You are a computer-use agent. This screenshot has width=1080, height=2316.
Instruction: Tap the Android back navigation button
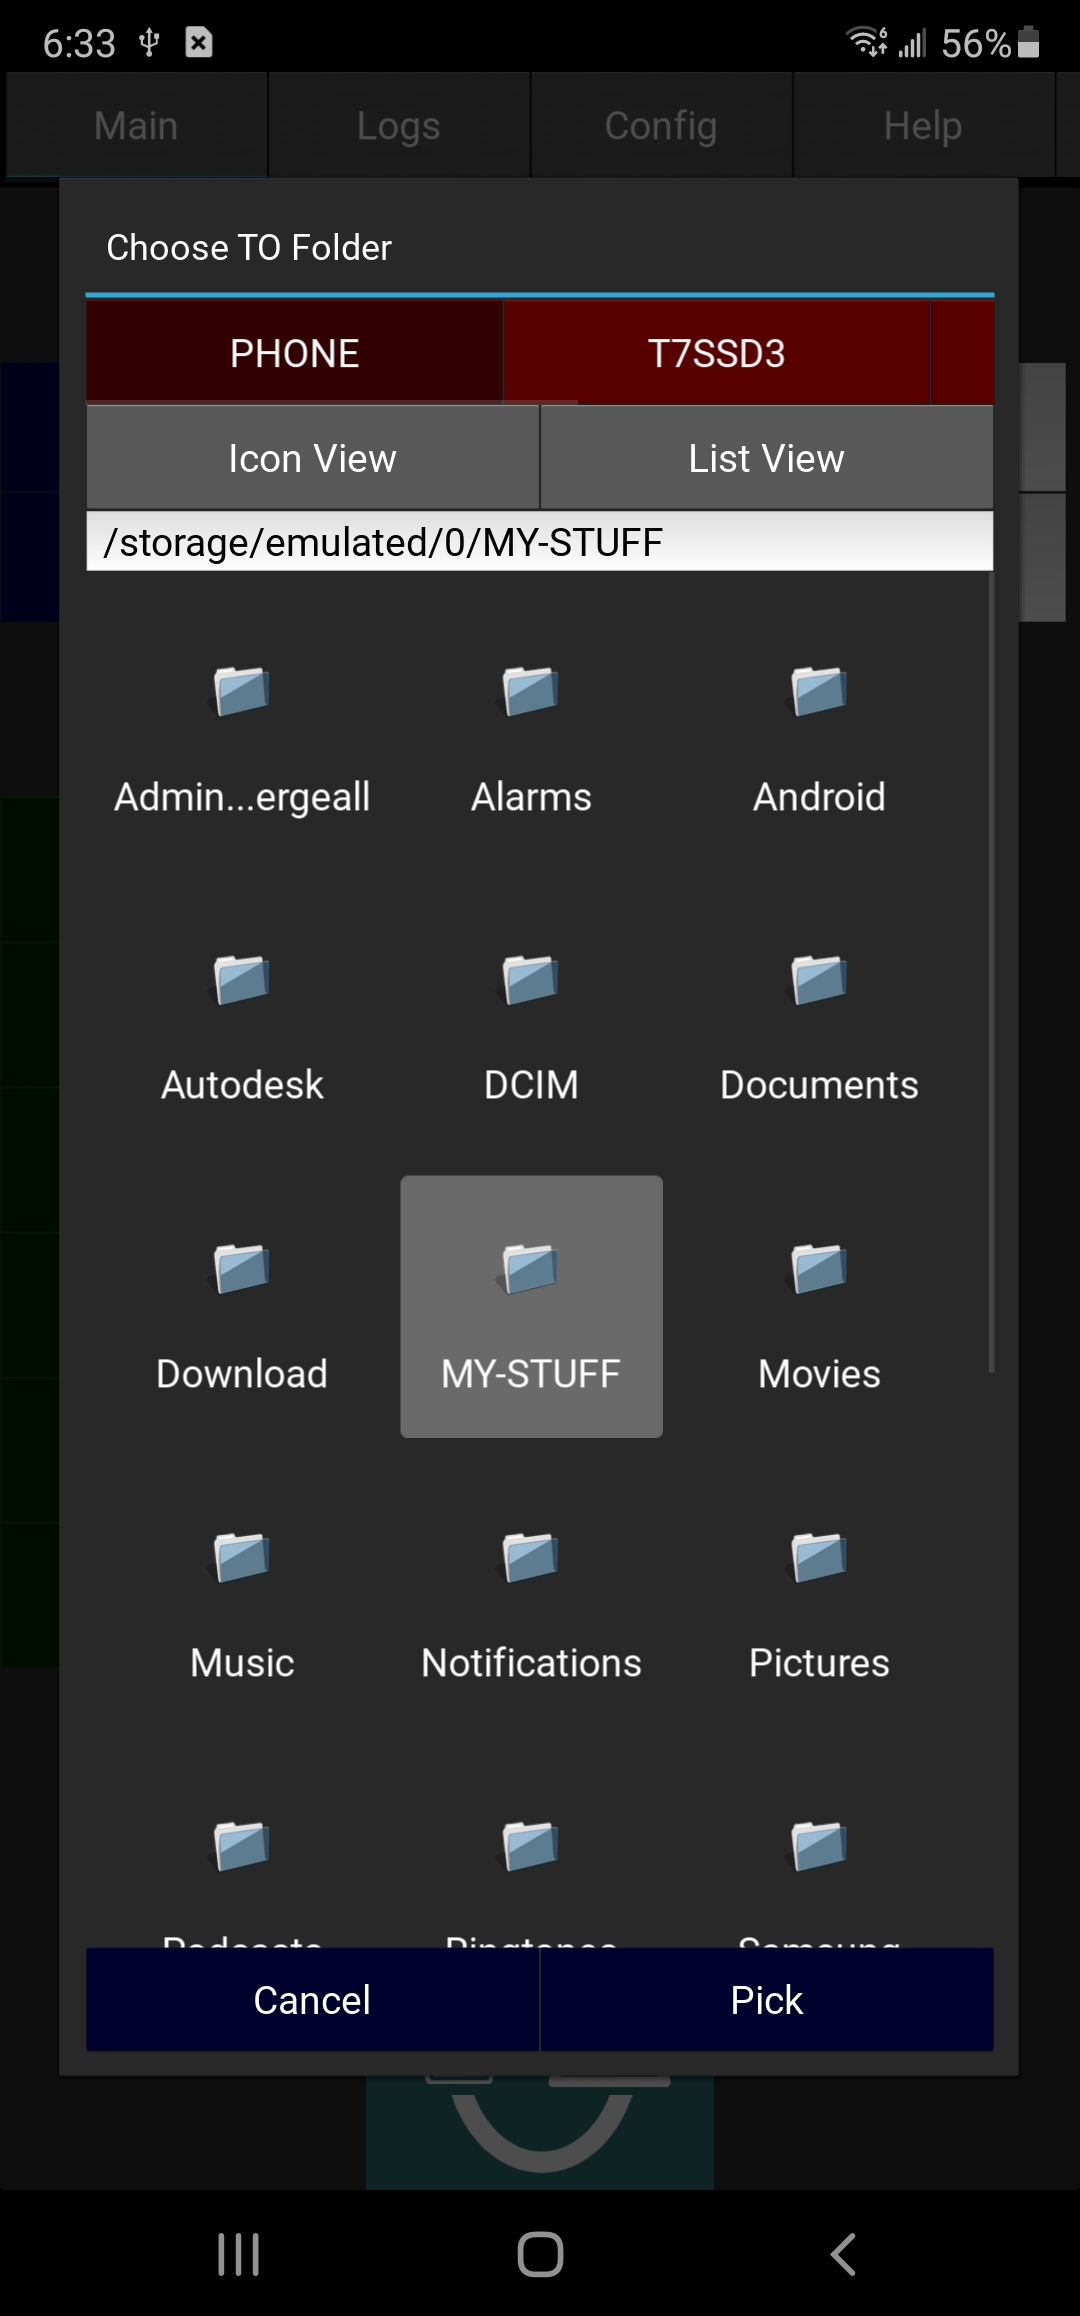(843, 2254)
